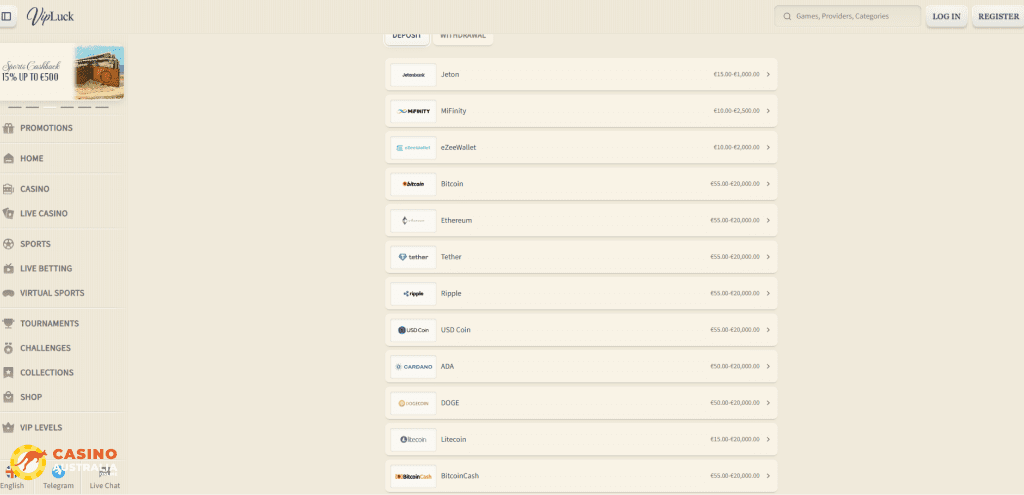Open Collections in the sidebar
Viewport: 1024px width, 495px height.
pyautogui.click(x=47, y=372)
